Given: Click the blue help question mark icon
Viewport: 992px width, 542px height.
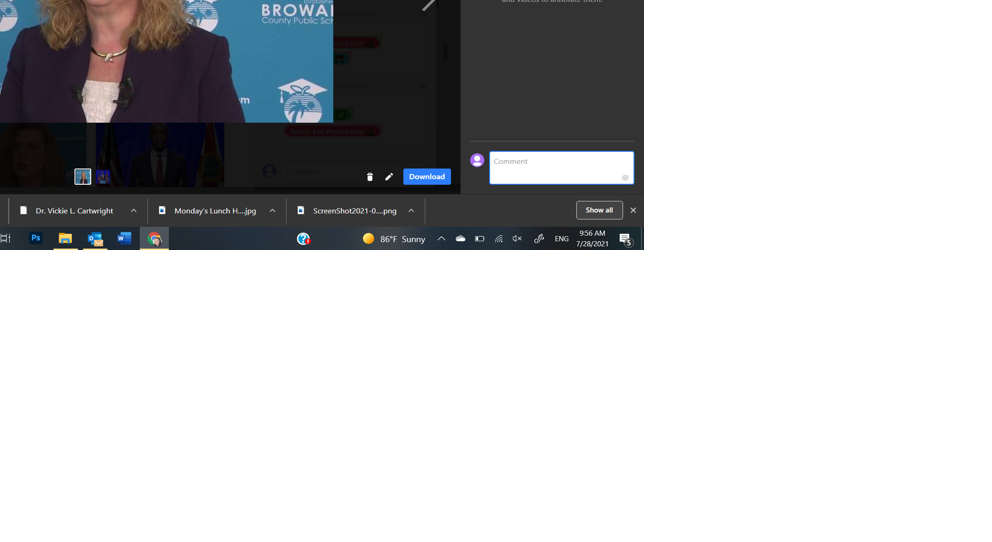Looking at the screenshot, I should 303,239.
